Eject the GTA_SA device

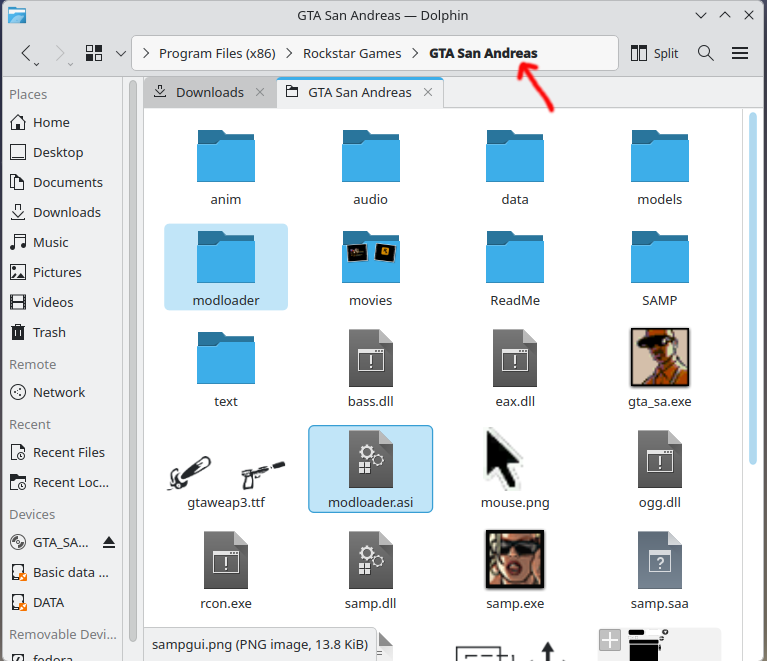109,542
